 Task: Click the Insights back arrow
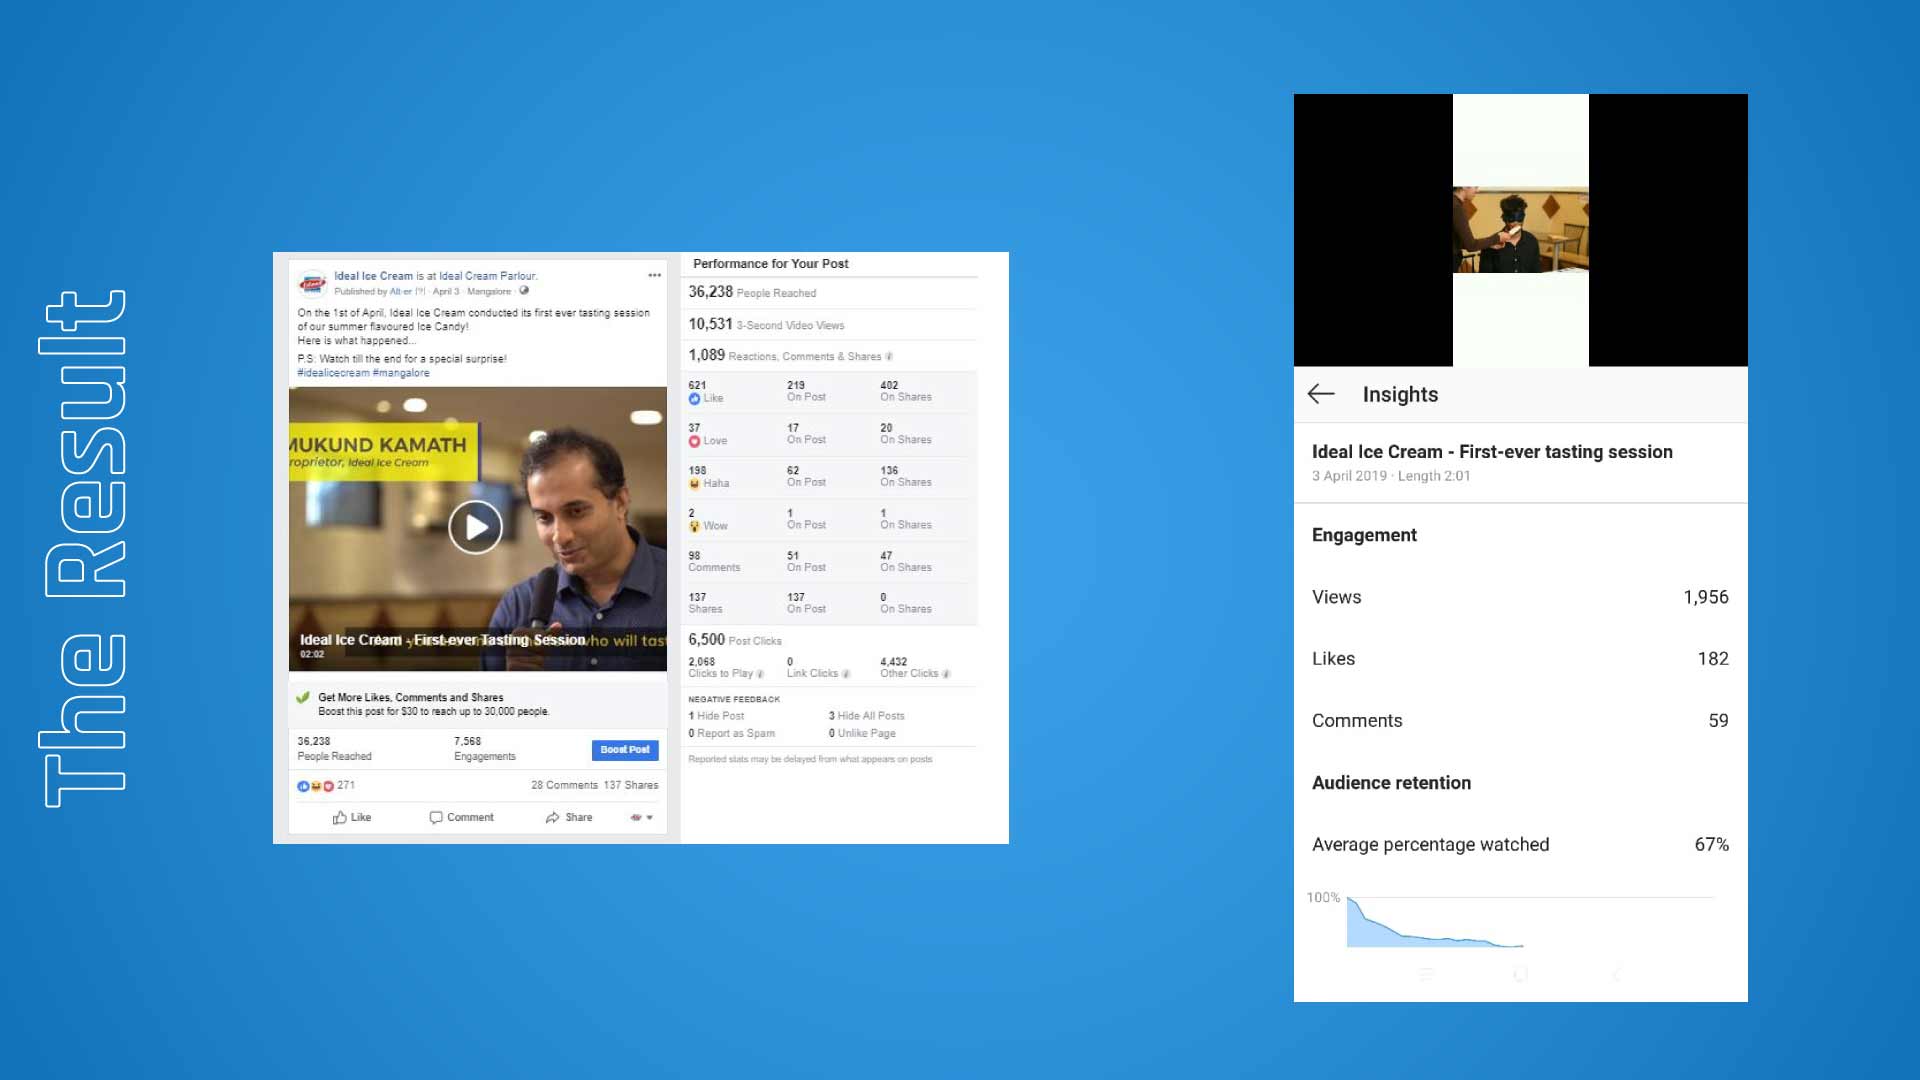[1321, 394]
